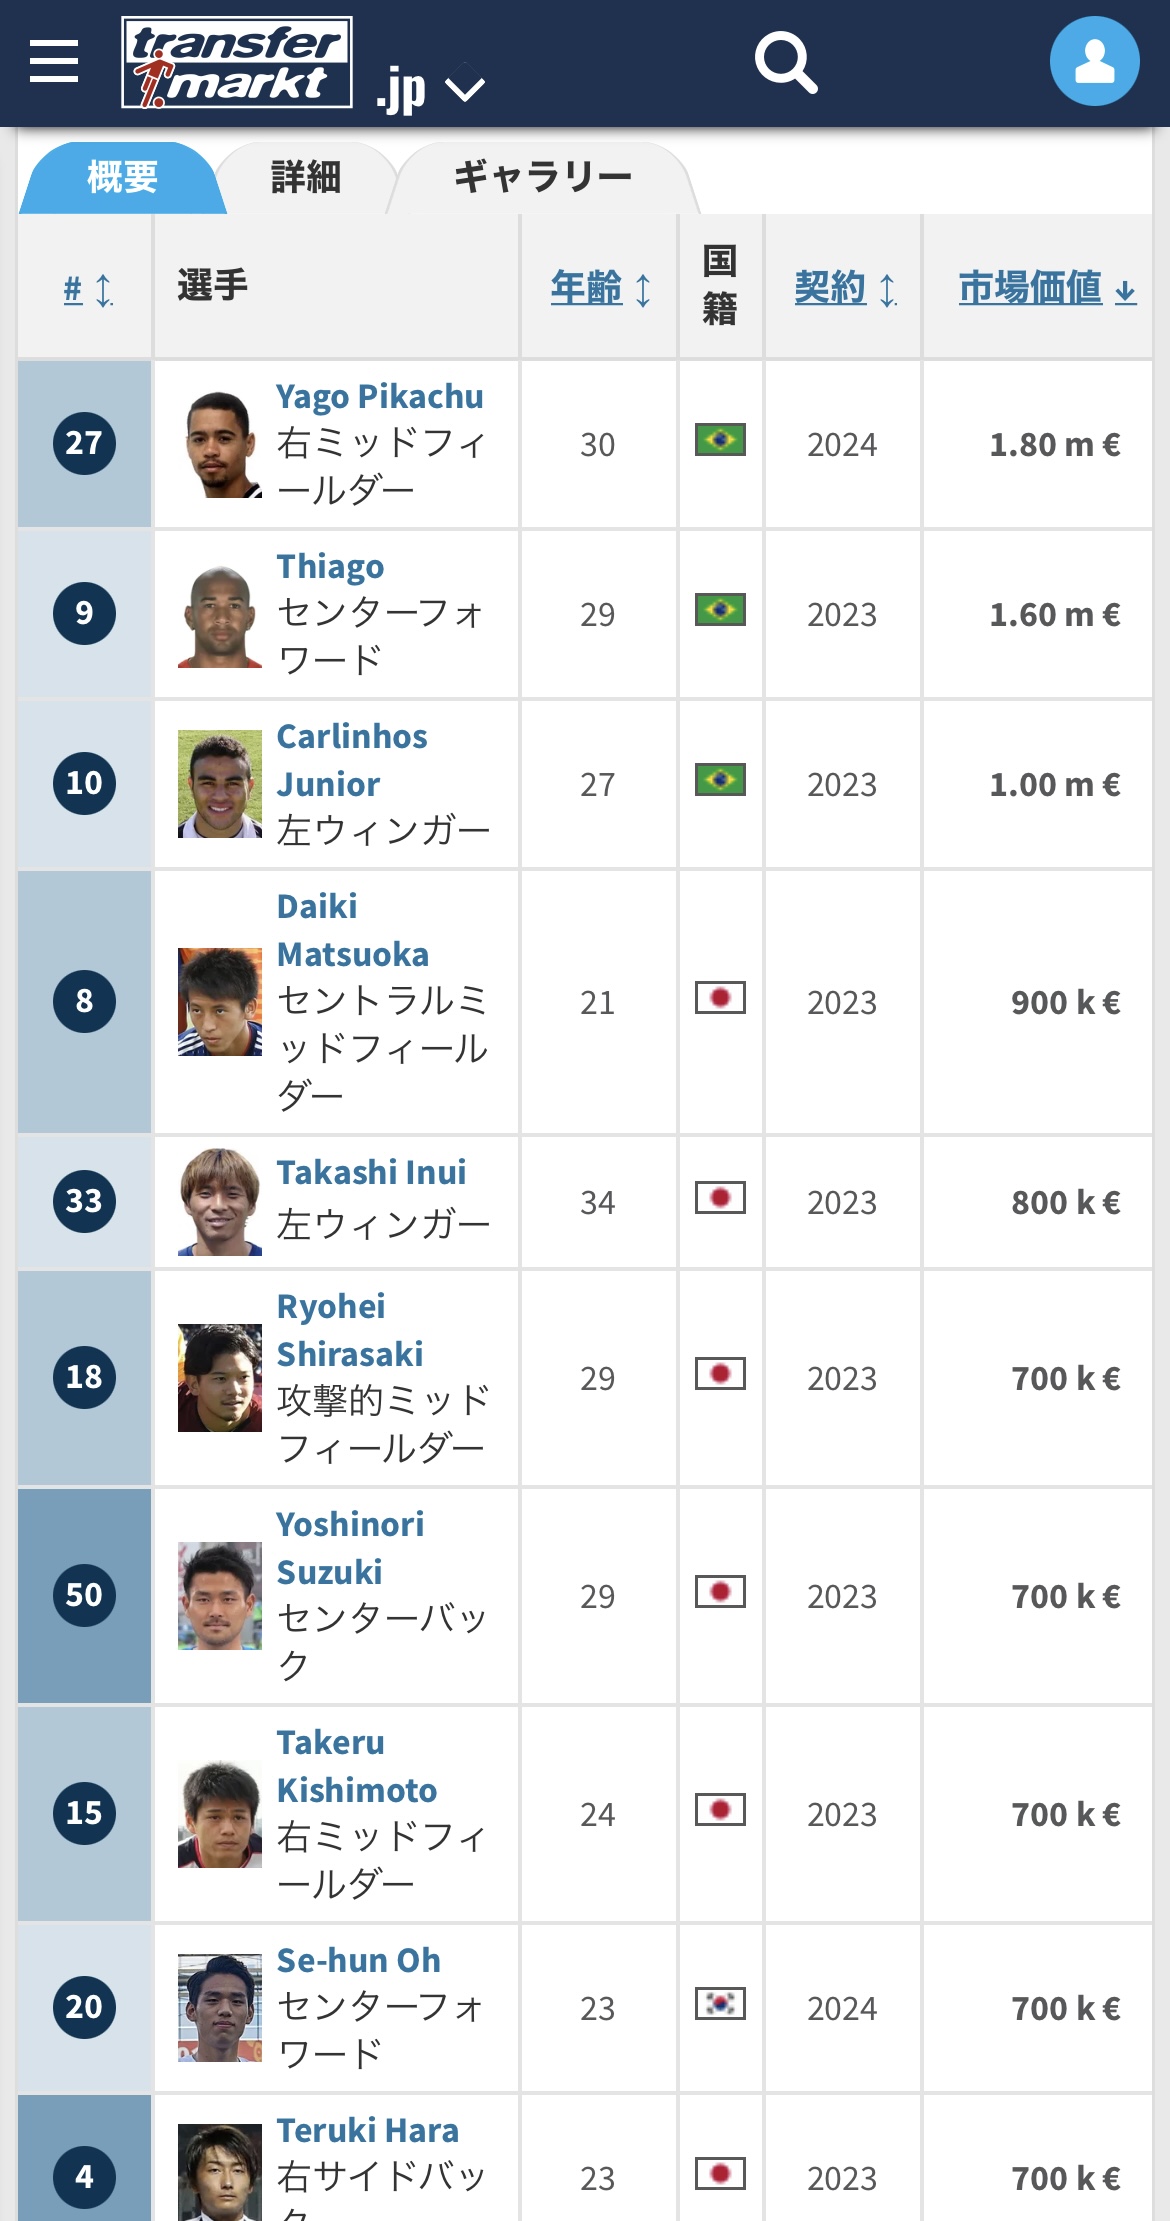Open the hamburger menu
1170x2221 pixels.
(54, 62)
